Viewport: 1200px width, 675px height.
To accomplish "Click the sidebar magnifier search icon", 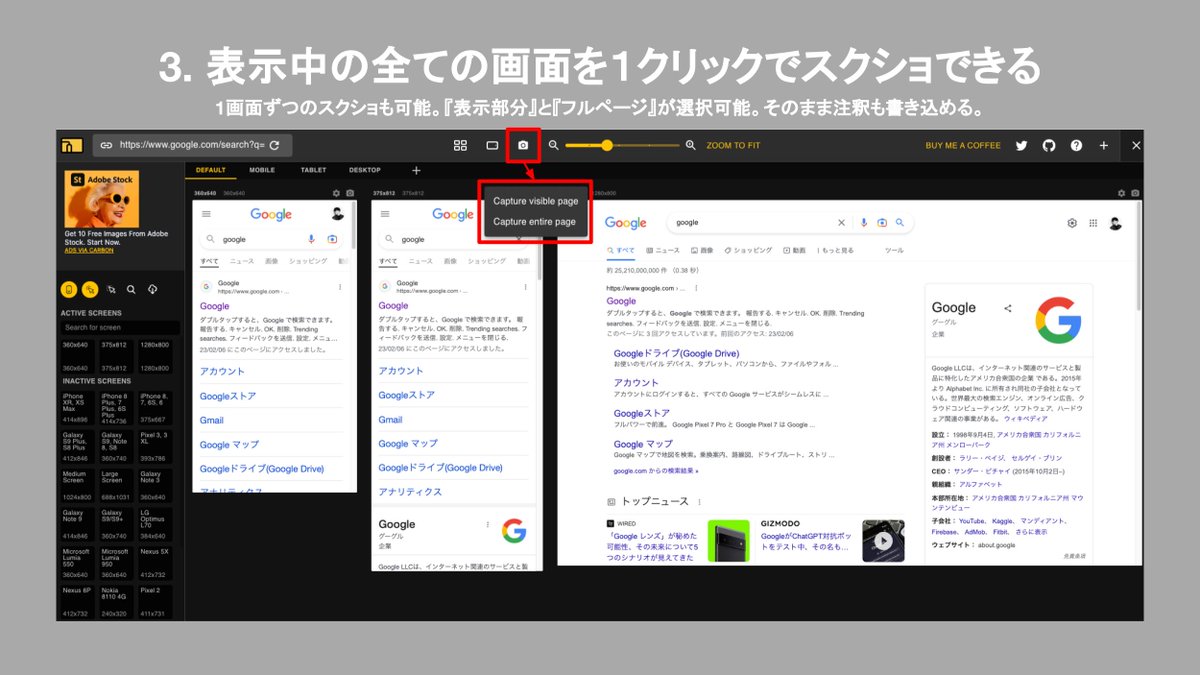I will click(x=131, y=289).
